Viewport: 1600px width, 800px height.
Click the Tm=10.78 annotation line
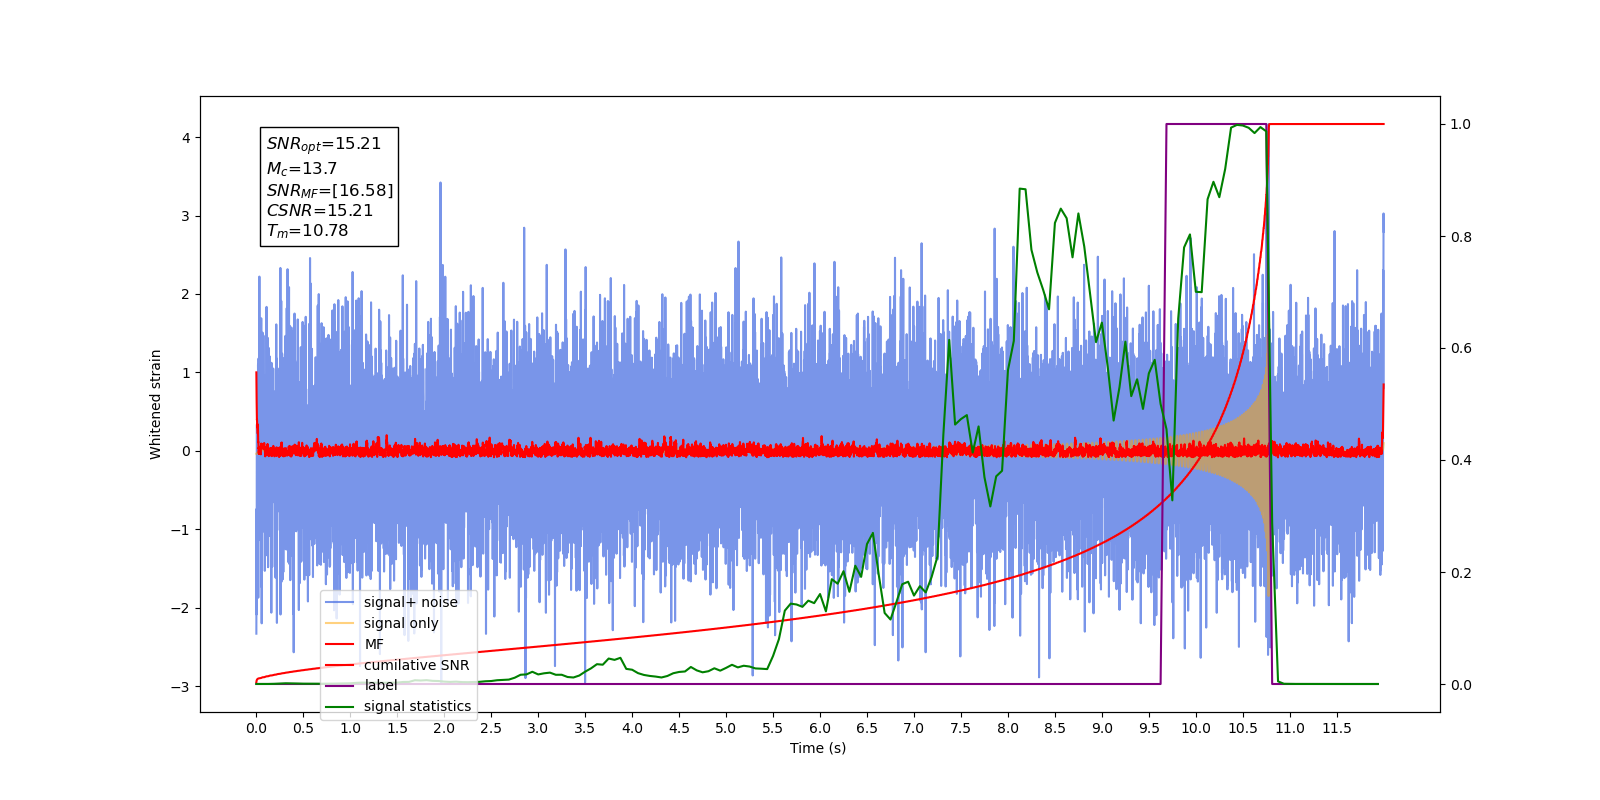(x=307, y=231)
